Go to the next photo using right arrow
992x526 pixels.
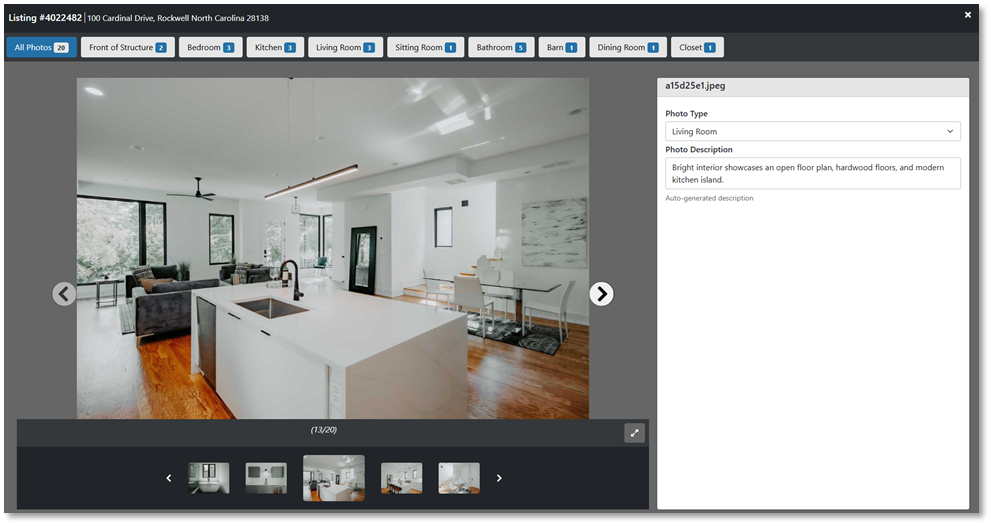point(601,293)
